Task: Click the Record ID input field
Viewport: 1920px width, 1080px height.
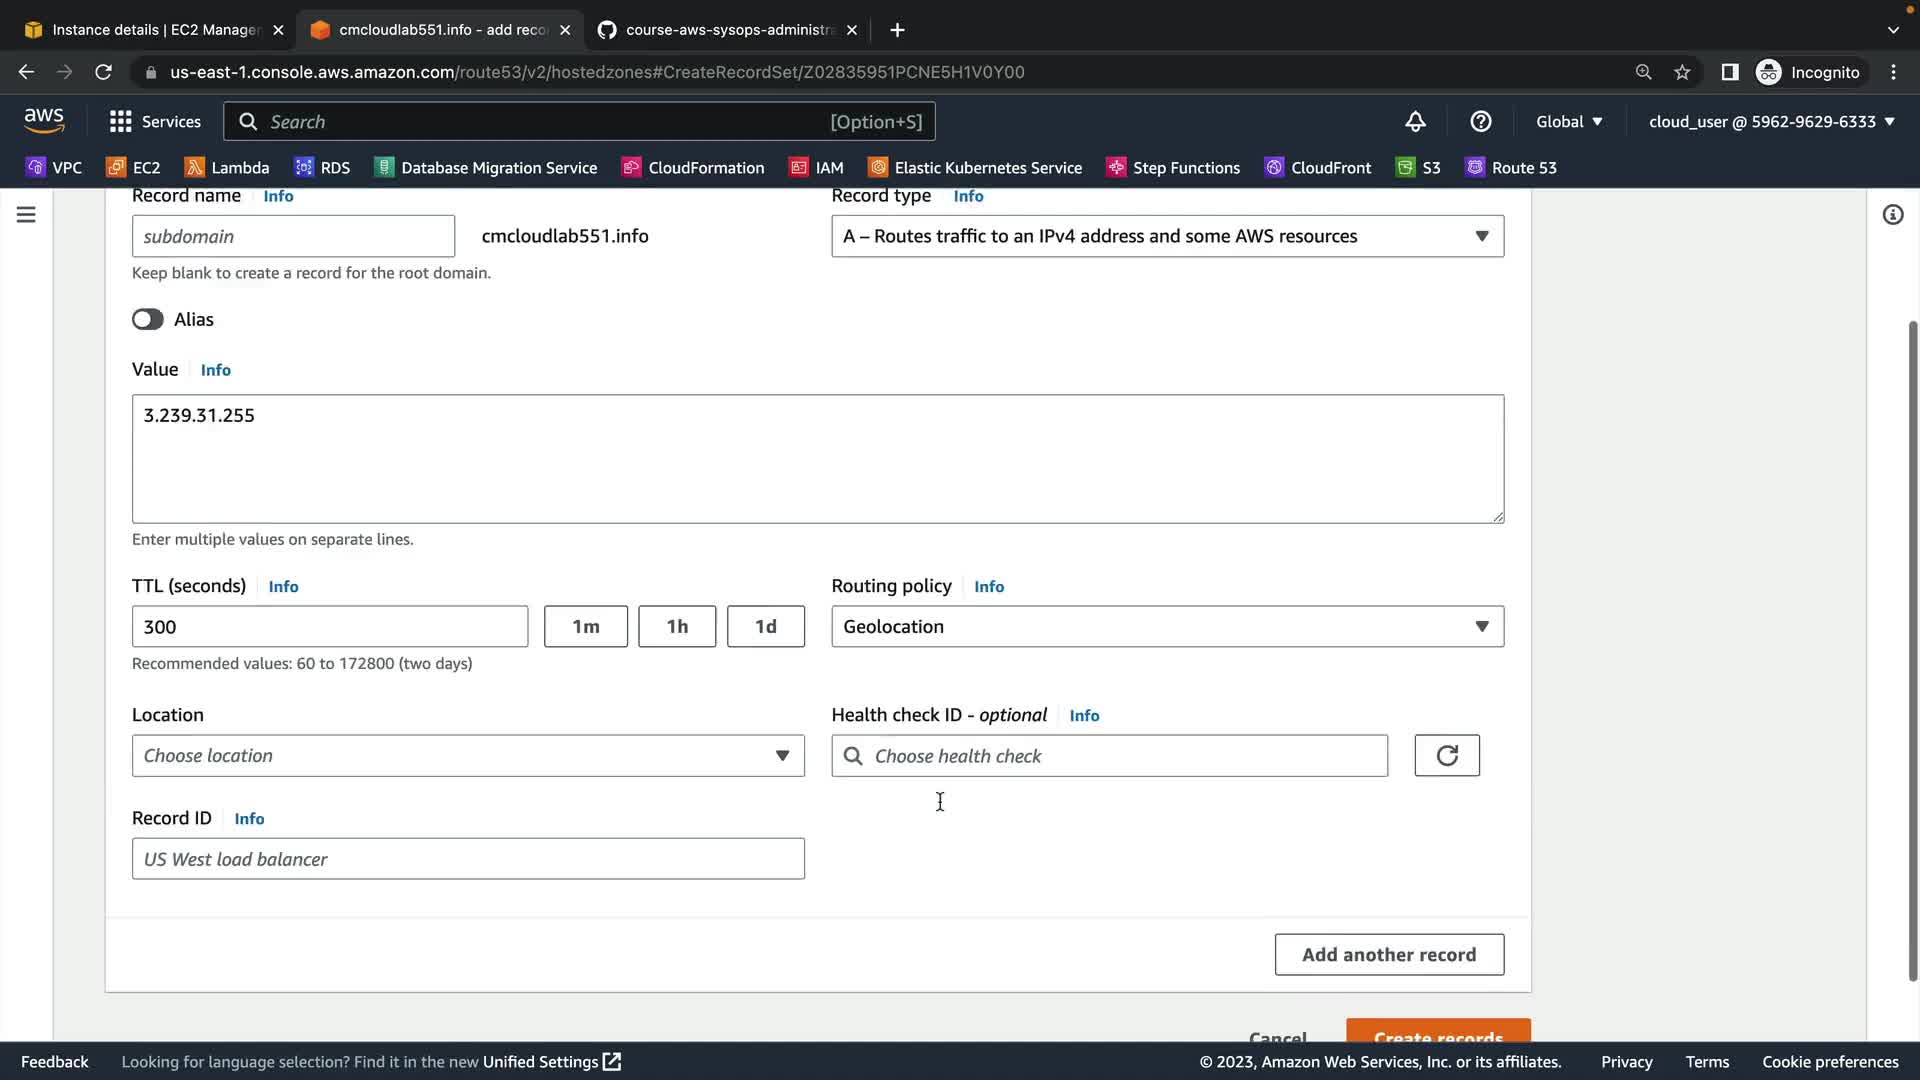Action: pyautogui.click(x=468, y=859)
